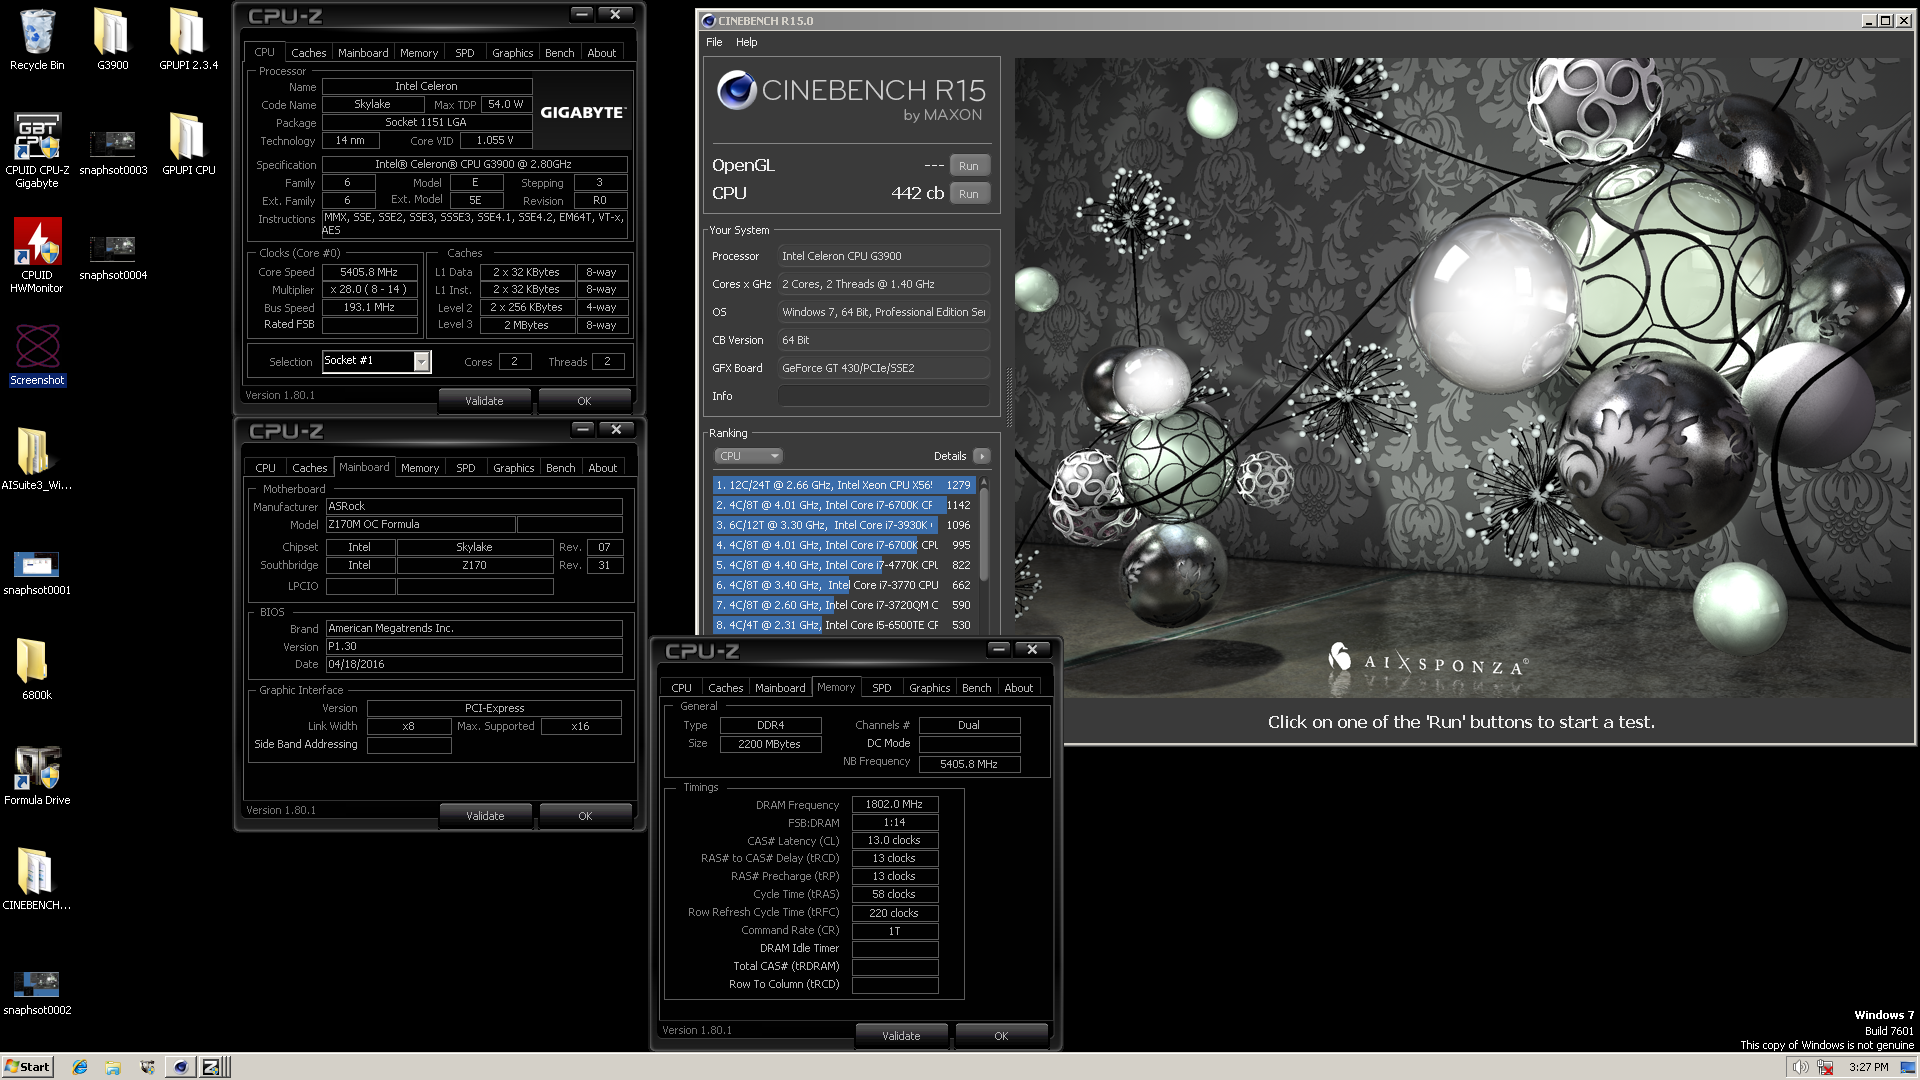Switch to the CPU-Z taskbar button
This screenshot has width=1920, height=1080.
[x=213, y=1067]
